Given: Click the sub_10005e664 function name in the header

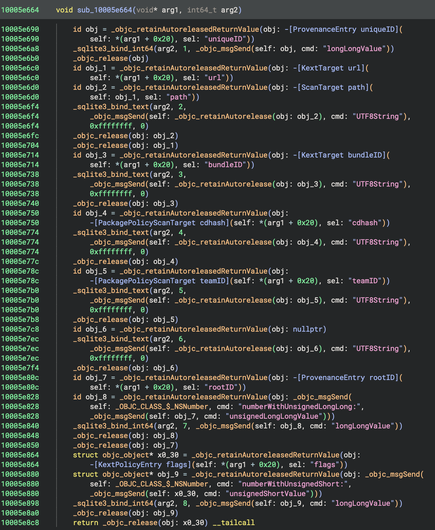Looking at the screenshot, I should point(104,10).
